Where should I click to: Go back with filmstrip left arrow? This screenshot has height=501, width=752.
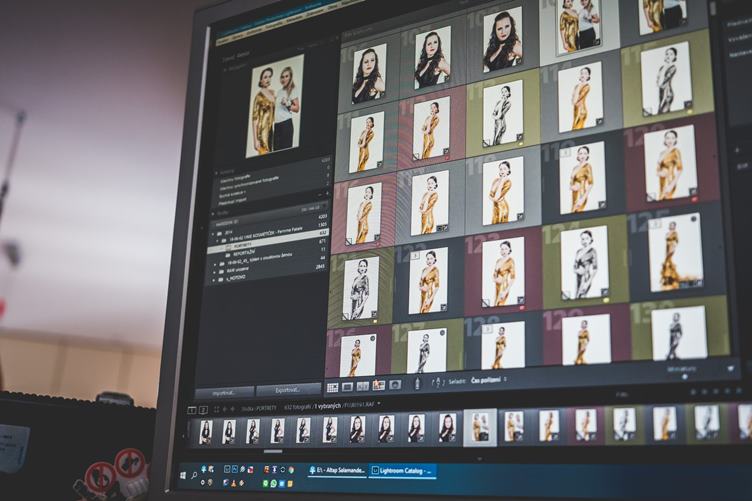click(224, 409)
